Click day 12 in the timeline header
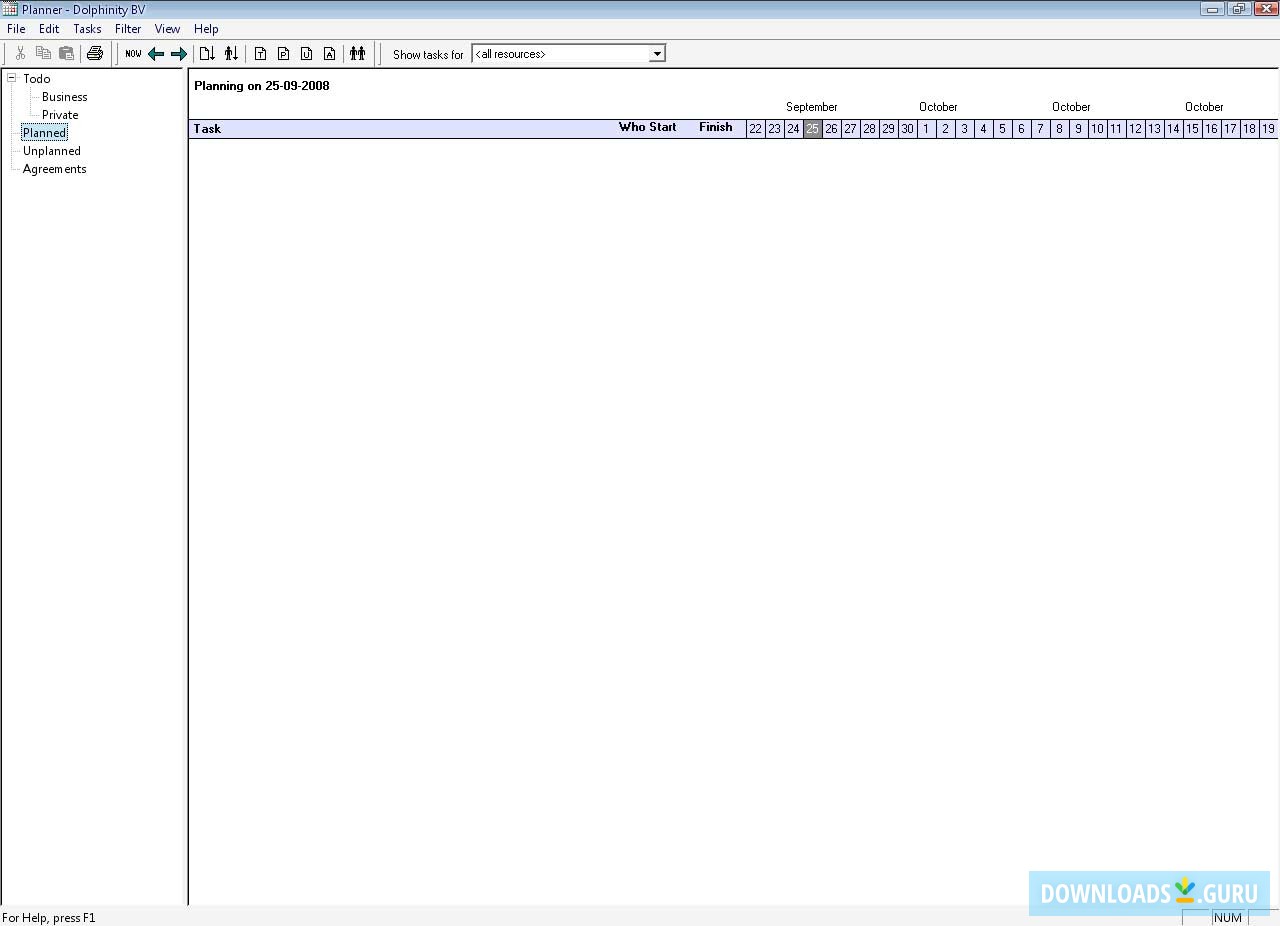The width and height of the screenshot is (1280, 926). point(1135,129)
